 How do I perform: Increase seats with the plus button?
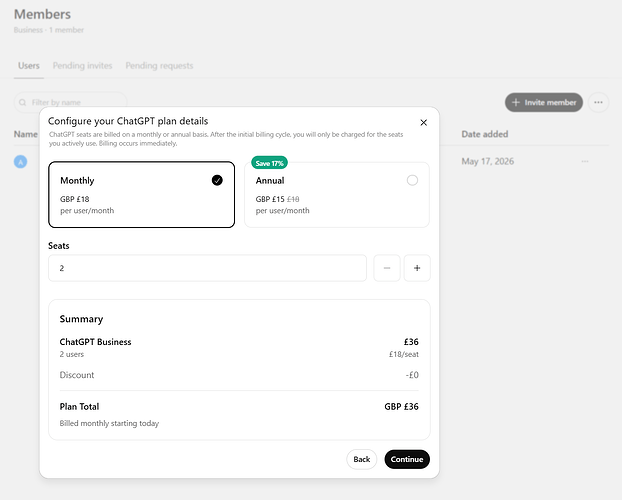[417, 268]
